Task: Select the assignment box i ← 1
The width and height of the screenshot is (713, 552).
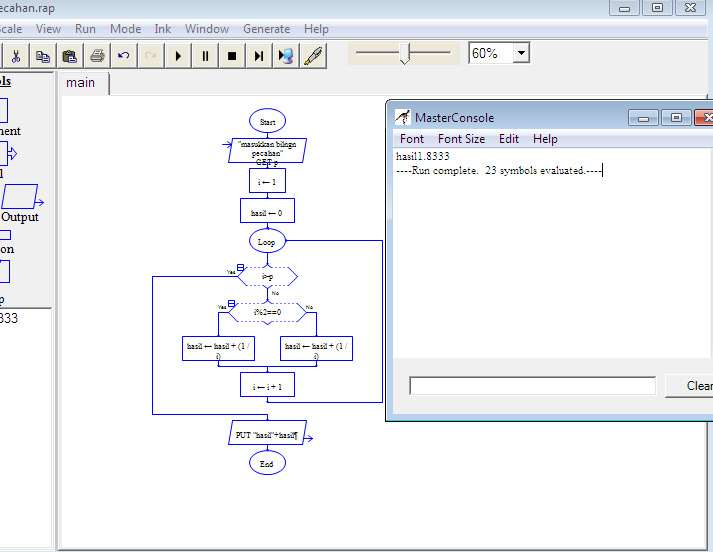Action: coord(267,181)
